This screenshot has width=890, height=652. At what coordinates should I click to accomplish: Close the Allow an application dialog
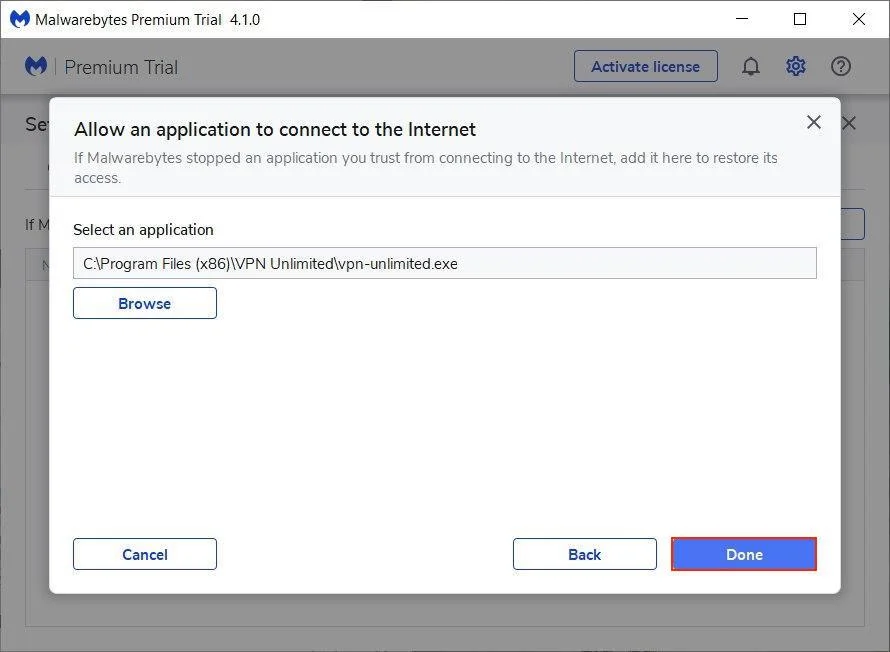(x=814, y=122)
